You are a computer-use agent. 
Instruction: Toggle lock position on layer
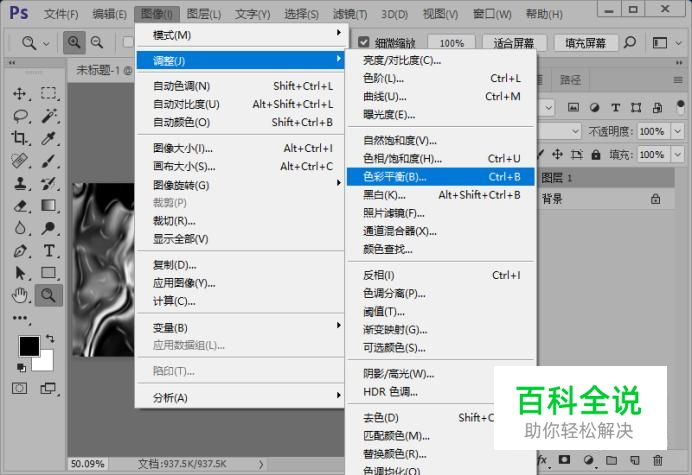pos(557,154)
